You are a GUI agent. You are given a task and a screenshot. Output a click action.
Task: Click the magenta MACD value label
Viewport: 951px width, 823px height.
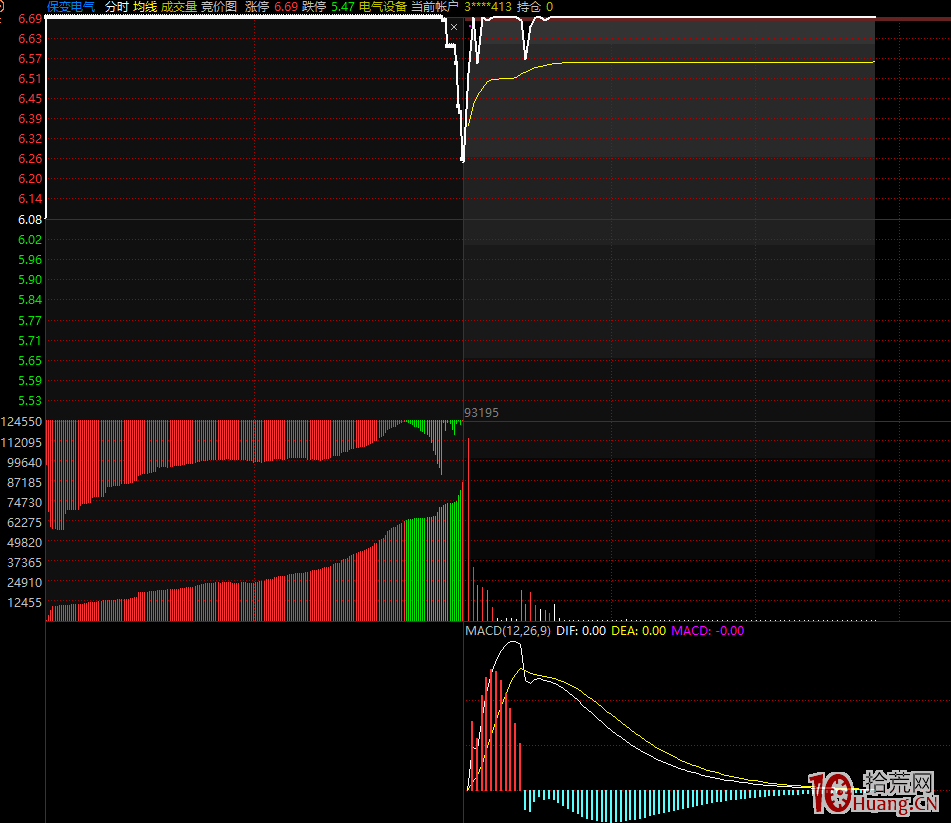click(707, 631)
